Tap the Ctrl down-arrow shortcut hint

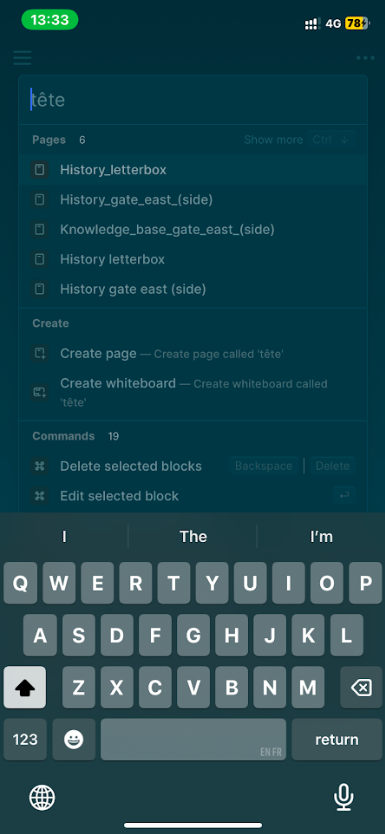point(331,140)
